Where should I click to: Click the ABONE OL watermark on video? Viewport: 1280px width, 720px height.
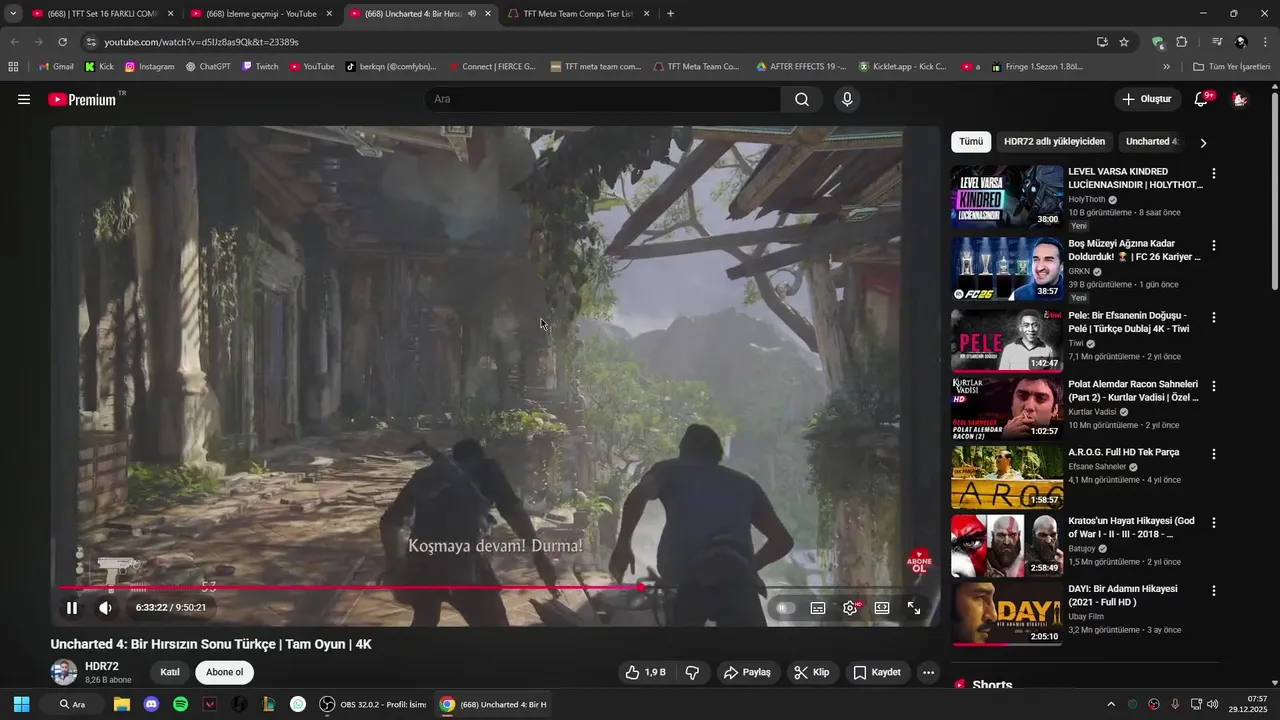pos(919,561)
